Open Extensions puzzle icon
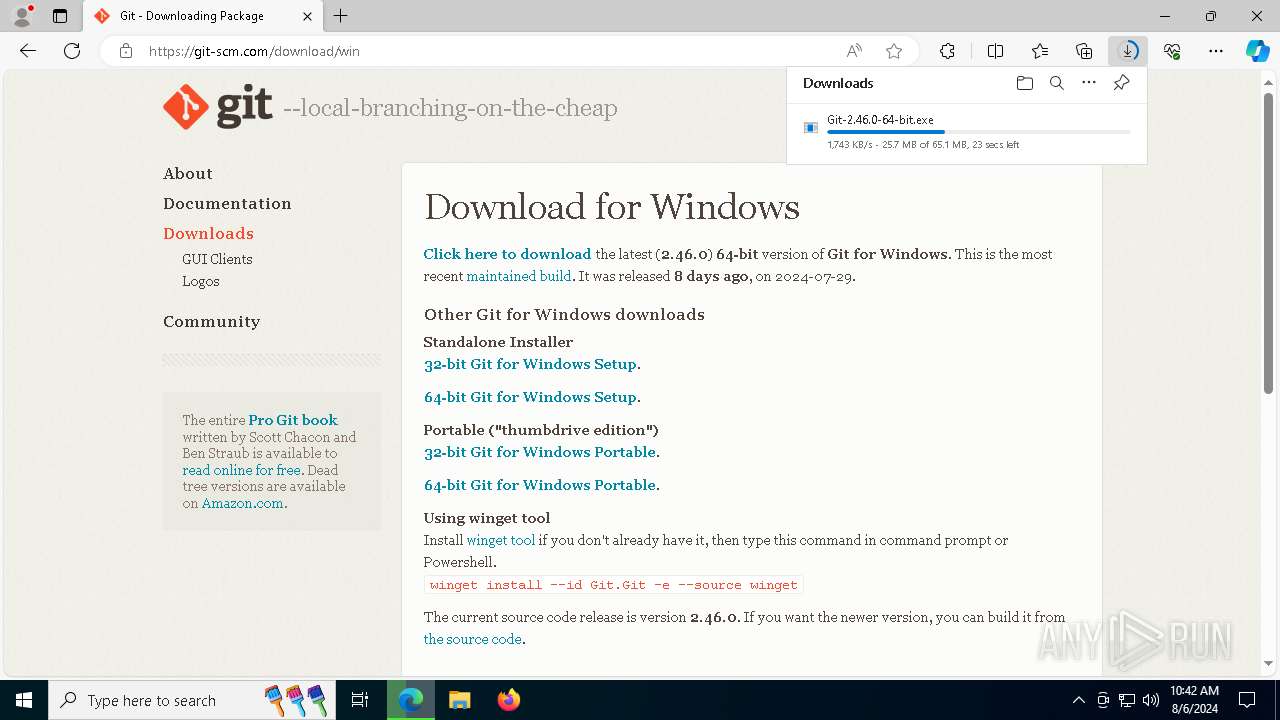 point(947,51)
